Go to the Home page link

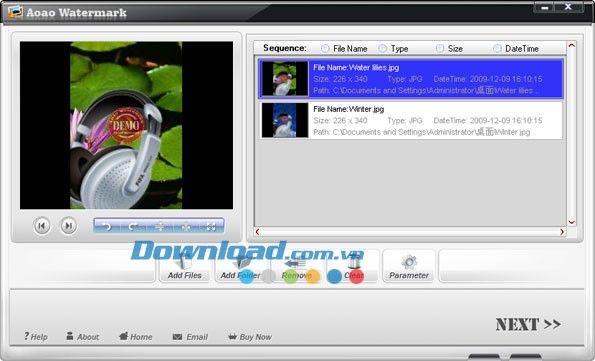[x=135, y=337]
